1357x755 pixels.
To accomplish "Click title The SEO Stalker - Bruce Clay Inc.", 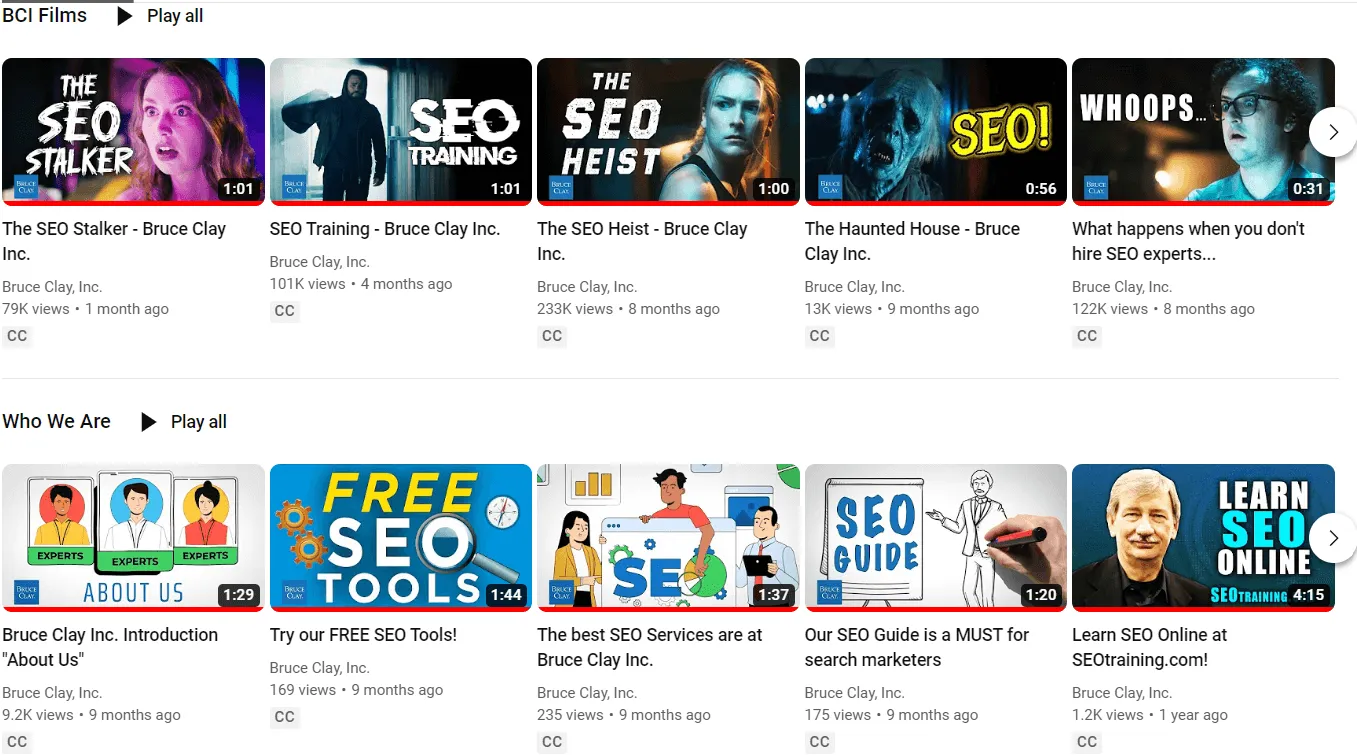I will pos(114,241).
